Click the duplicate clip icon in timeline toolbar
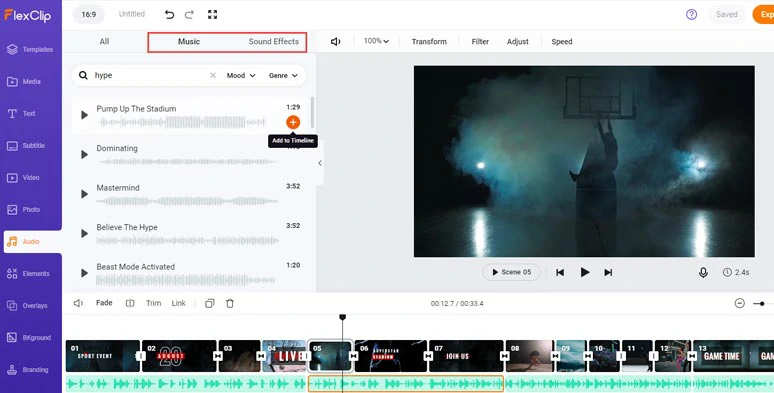The image size is (774, 393). (x=210, y=303)
